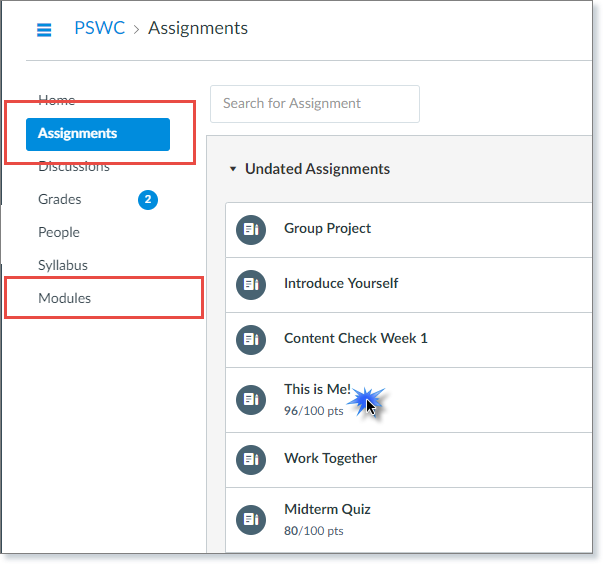Go to Home in course navigation
The height and width of the screenshot is (564, 603).
(x=56, y=100)
